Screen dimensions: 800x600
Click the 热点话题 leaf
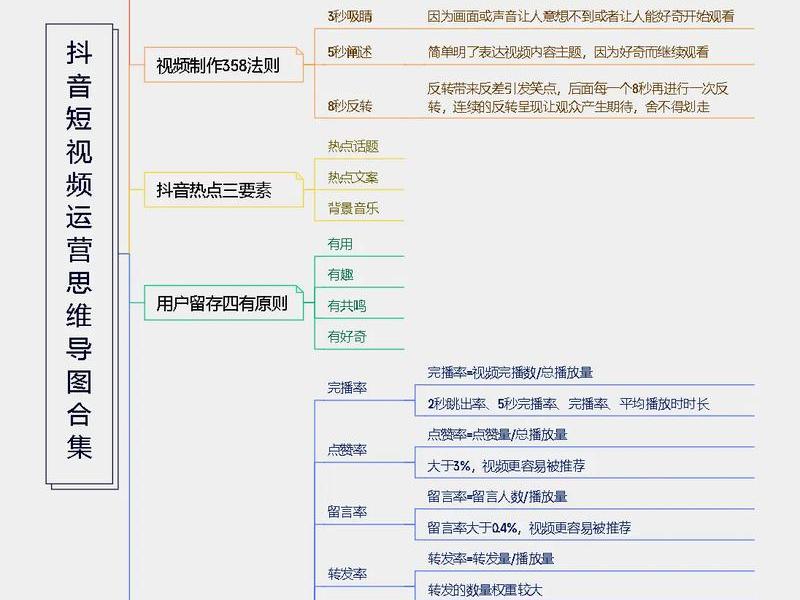[353, 146]
